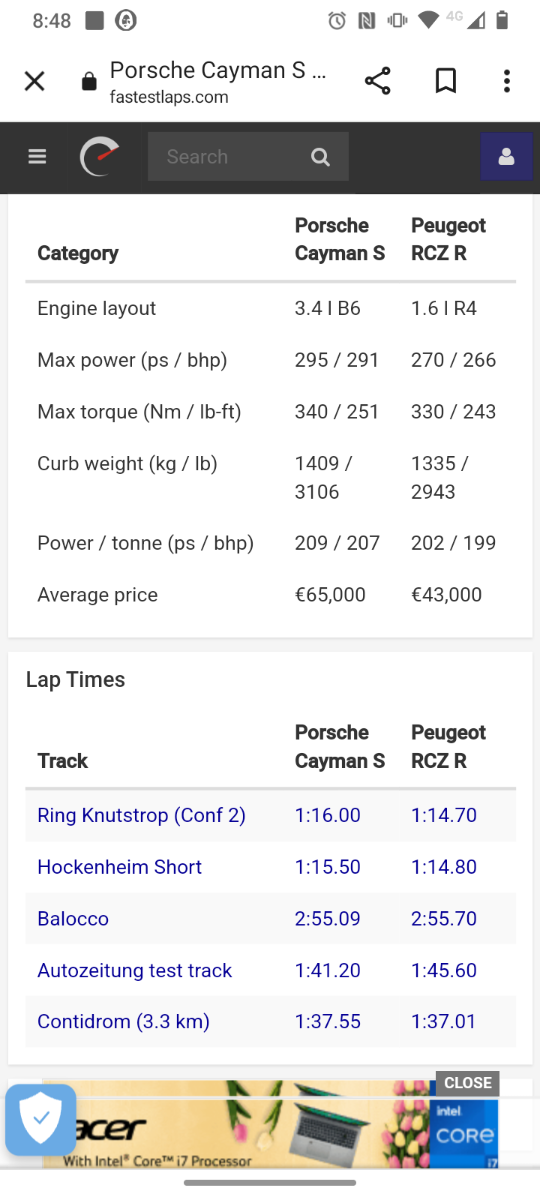Open the hamburger navigation menu
The height and width of the screenshot is (1200, 540).
coord(38,157)
